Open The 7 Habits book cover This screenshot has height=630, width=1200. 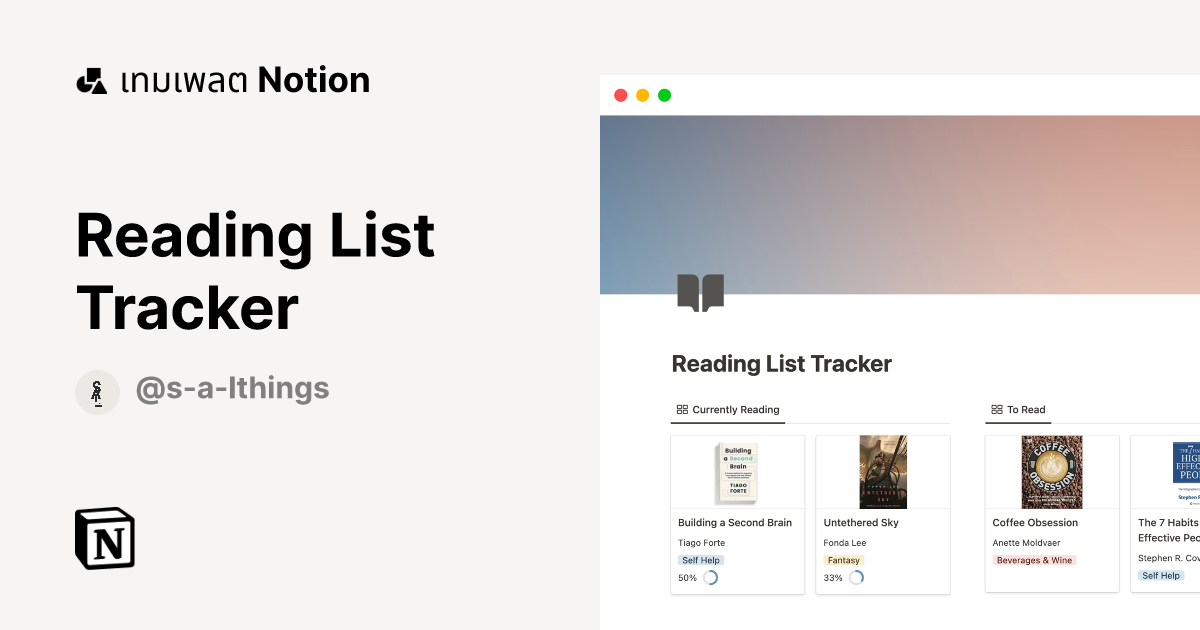[1186, 471]
